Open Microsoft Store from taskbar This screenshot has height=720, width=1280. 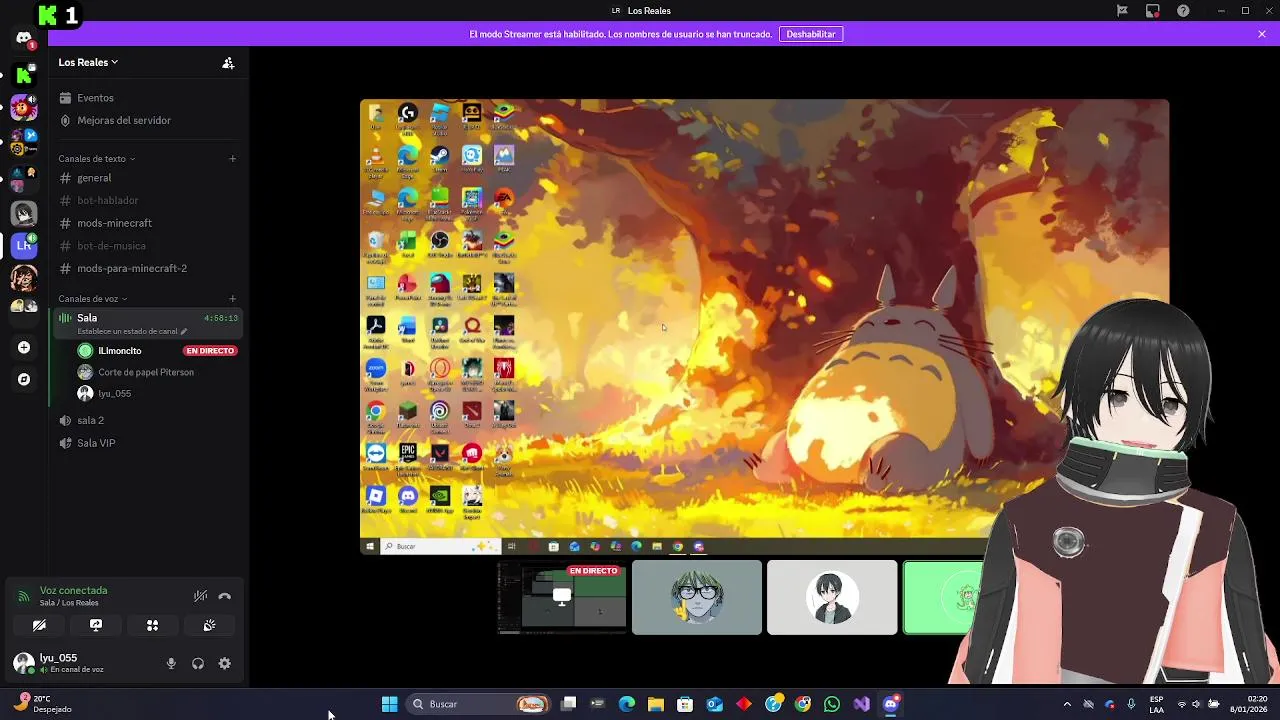[x=685, y=704]
